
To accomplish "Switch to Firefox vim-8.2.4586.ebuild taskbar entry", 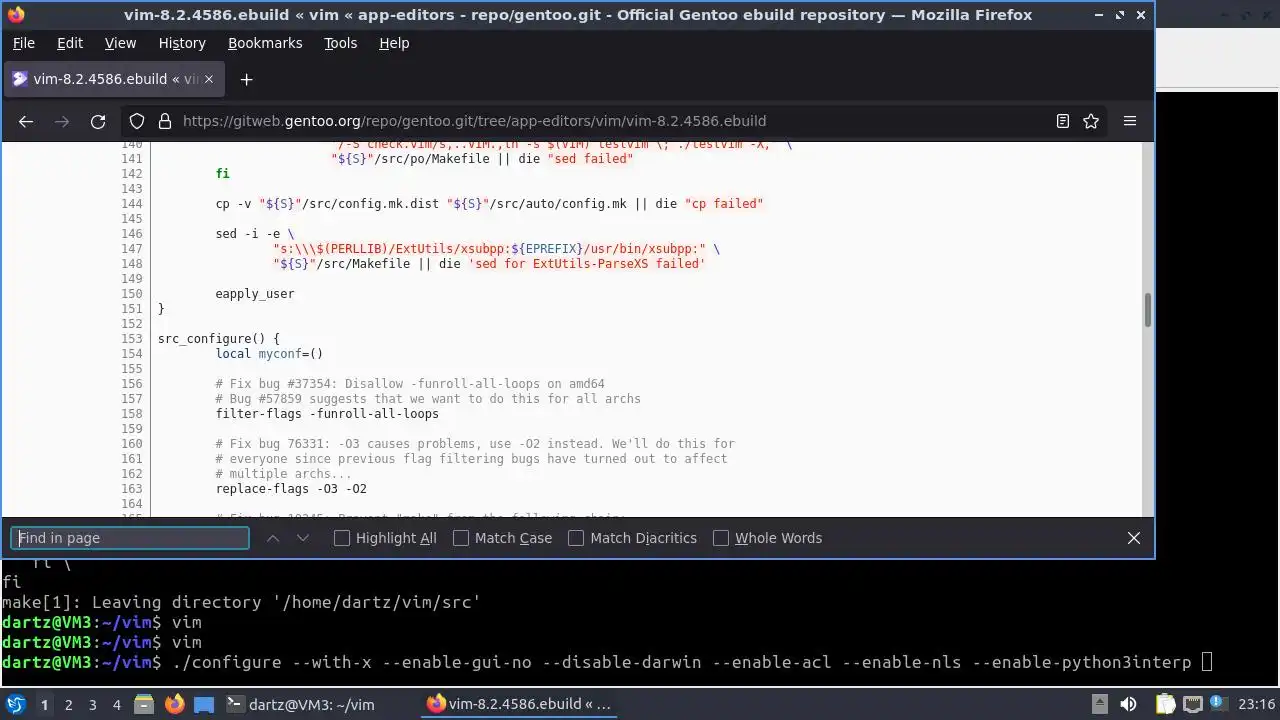I will coord(520,704).
